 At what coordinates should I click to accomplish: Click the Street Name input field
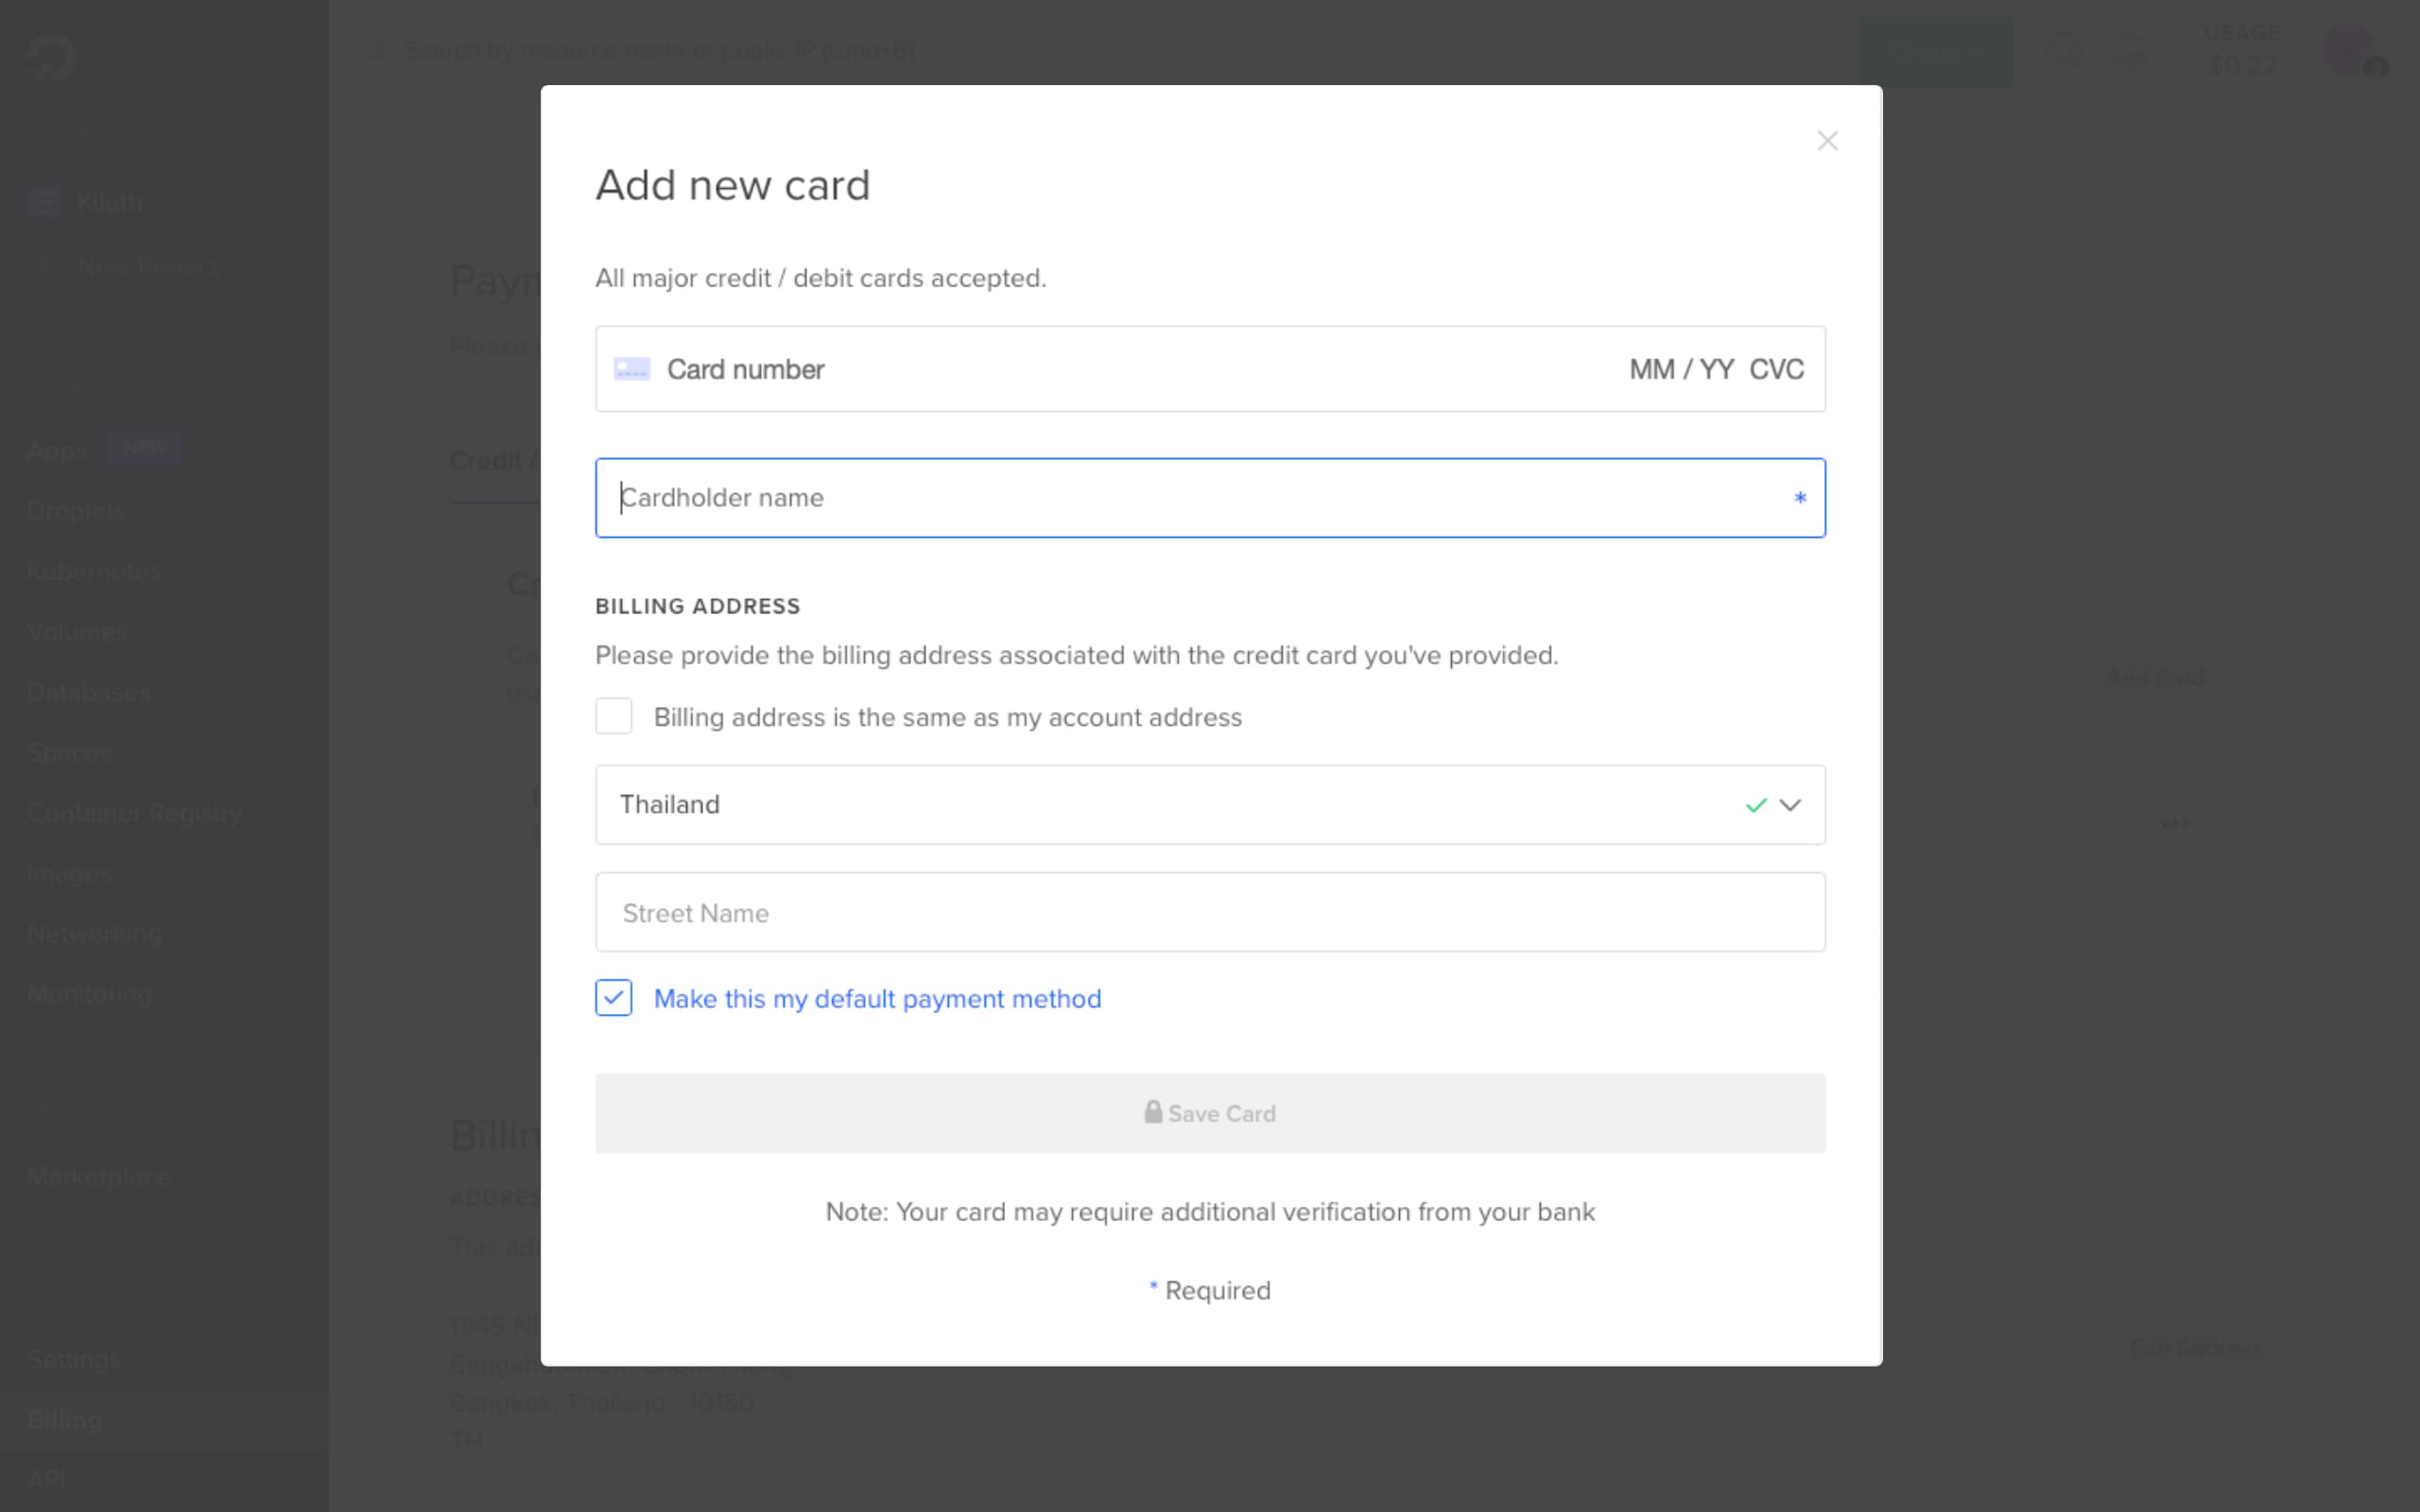click(x=1210, y=912)
